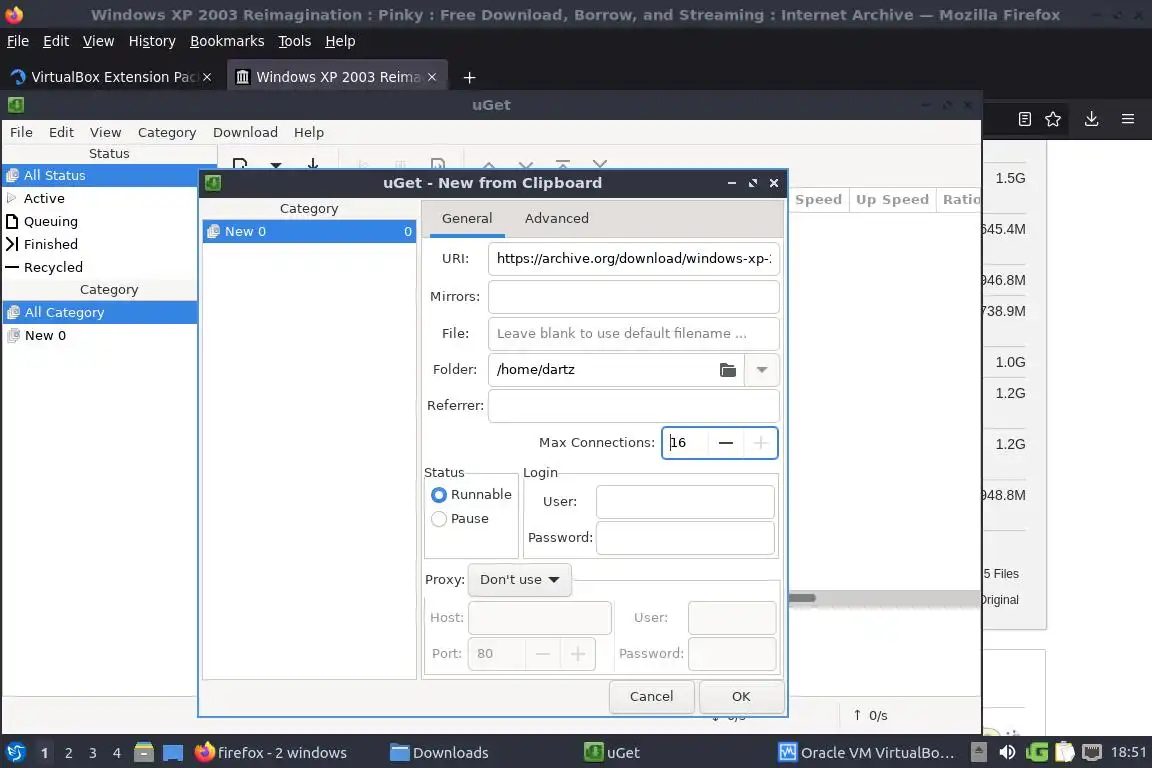Image resolution: width=1152 pixels, height=768 pixels.
Task: Open uGet Download menu
Action: point(245,132)
